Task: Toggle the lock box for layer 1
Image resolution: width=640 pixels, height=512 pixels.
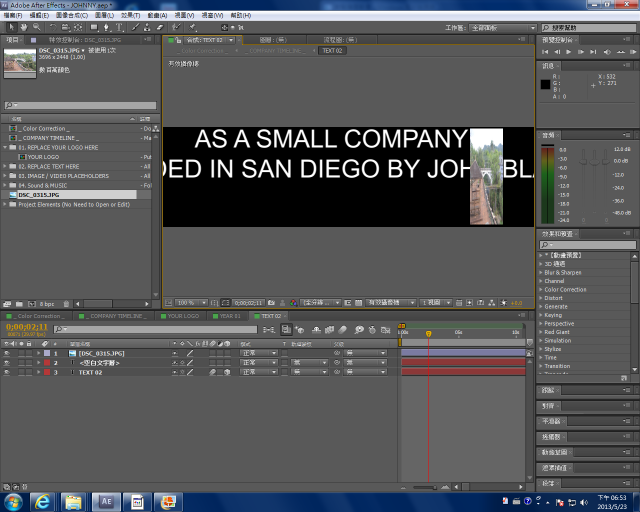Action: (29, 353)
